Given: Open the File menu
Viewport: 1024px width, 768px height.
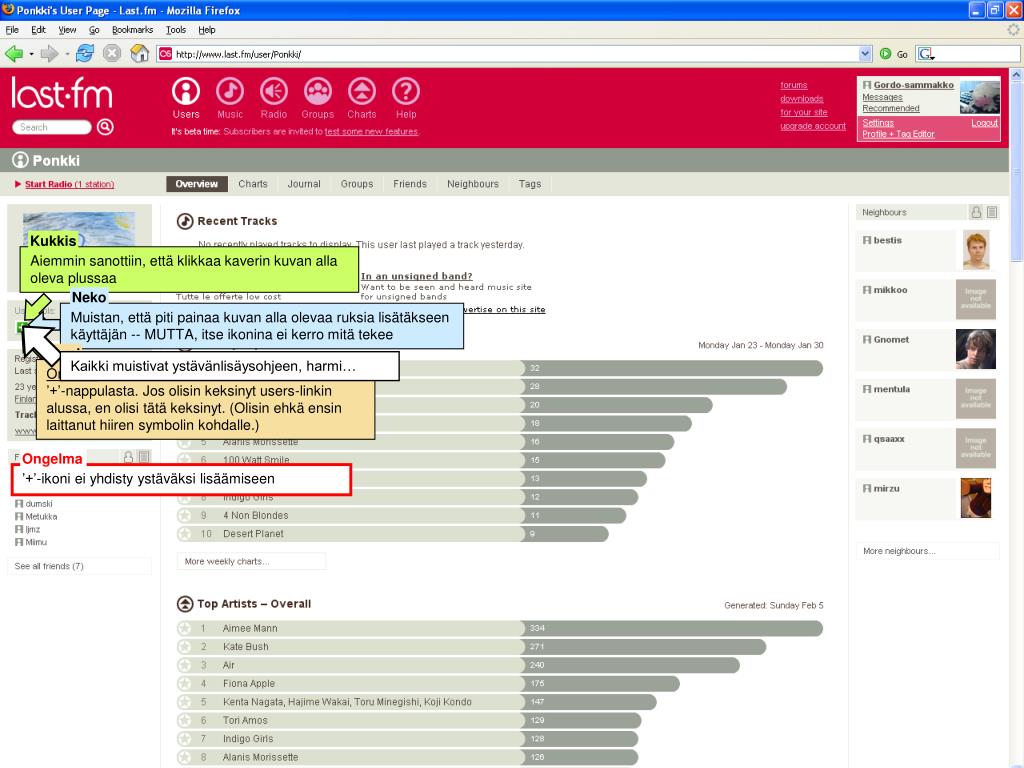Looking at the screenshot, I should [12, 30].
